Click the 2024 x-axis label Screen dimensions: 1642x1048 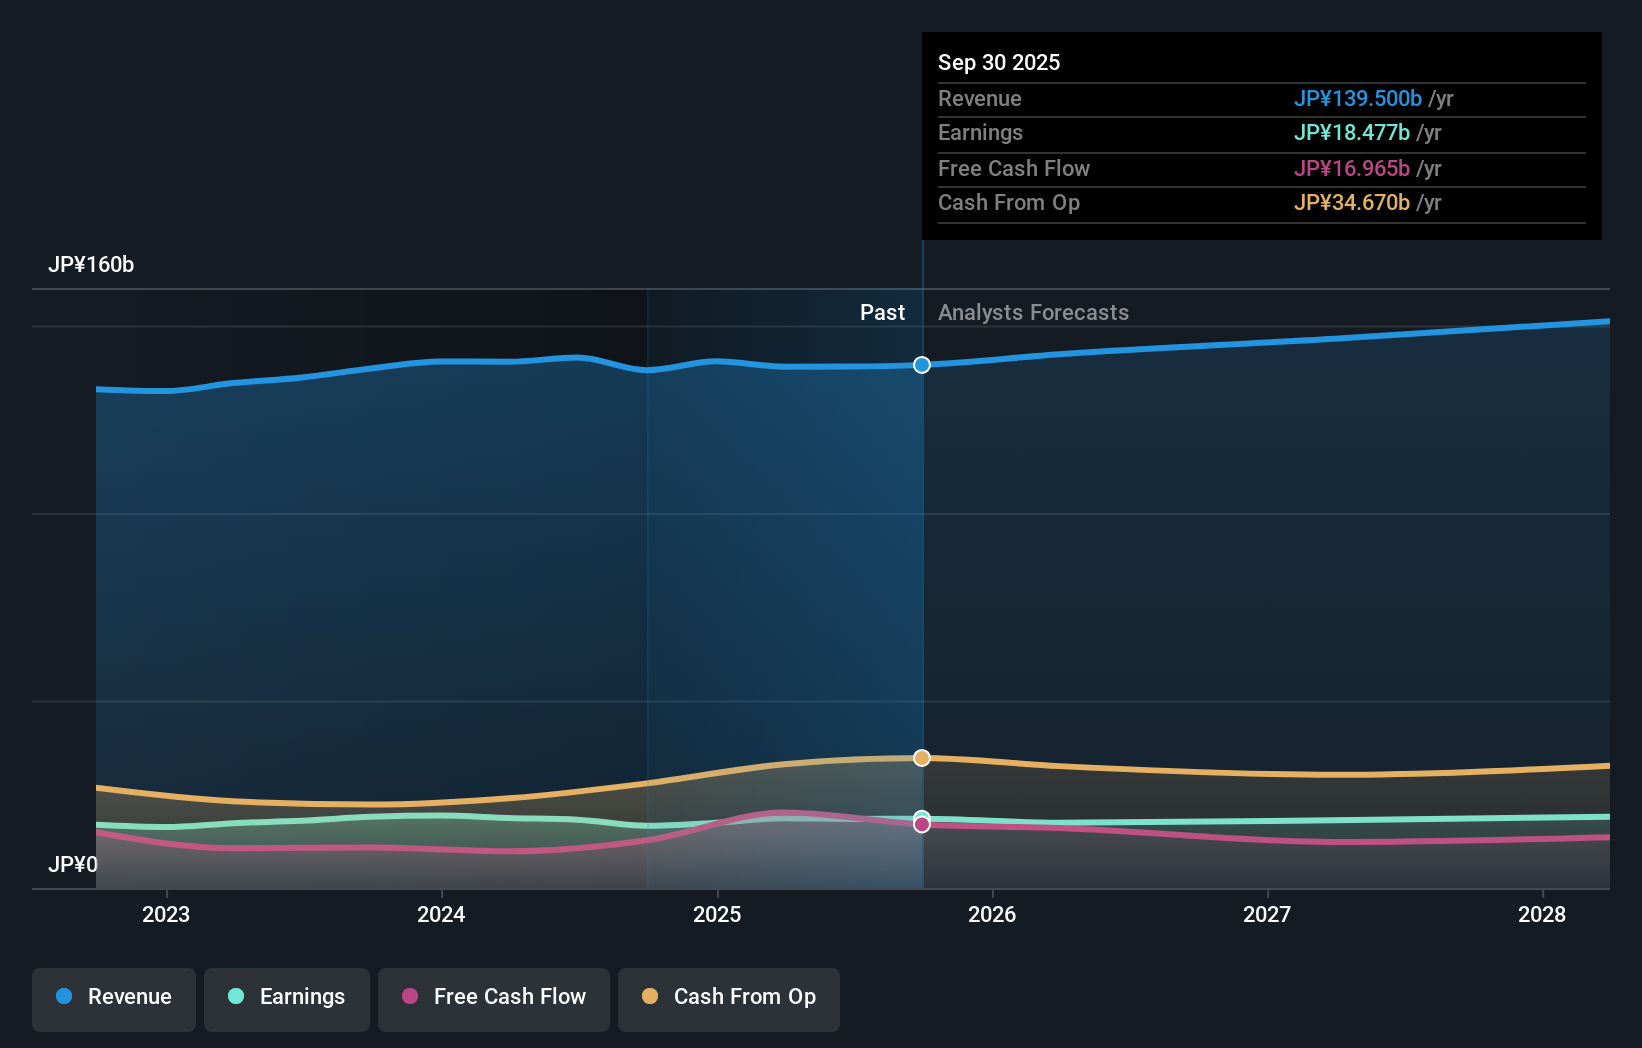tap(441, 914)
